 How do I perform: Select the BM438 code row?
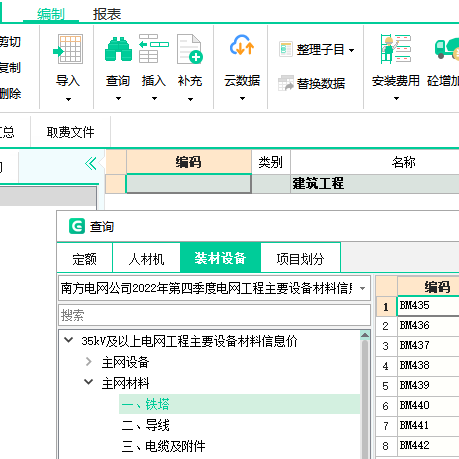coord(428,366)
